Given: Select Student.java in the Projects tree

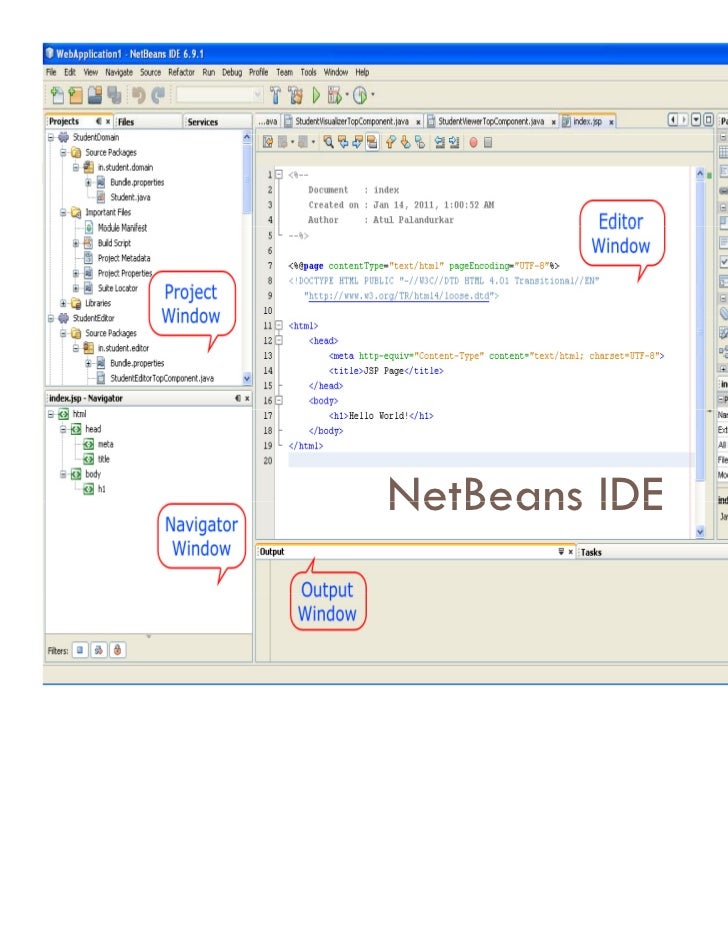Looking at the screenshot, I should (x=130, y=197).
